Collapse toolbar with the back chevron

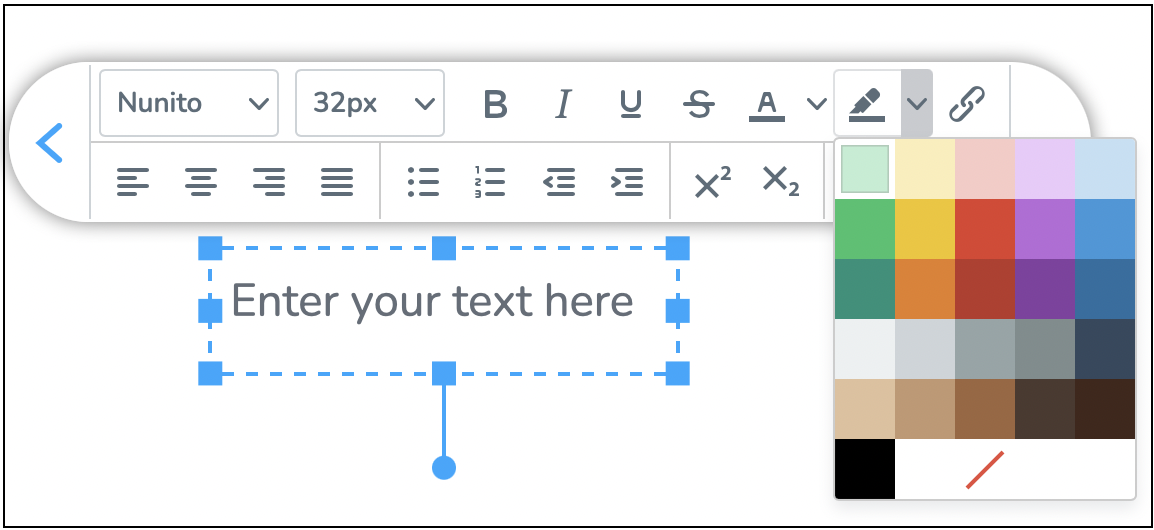[49, 143]
